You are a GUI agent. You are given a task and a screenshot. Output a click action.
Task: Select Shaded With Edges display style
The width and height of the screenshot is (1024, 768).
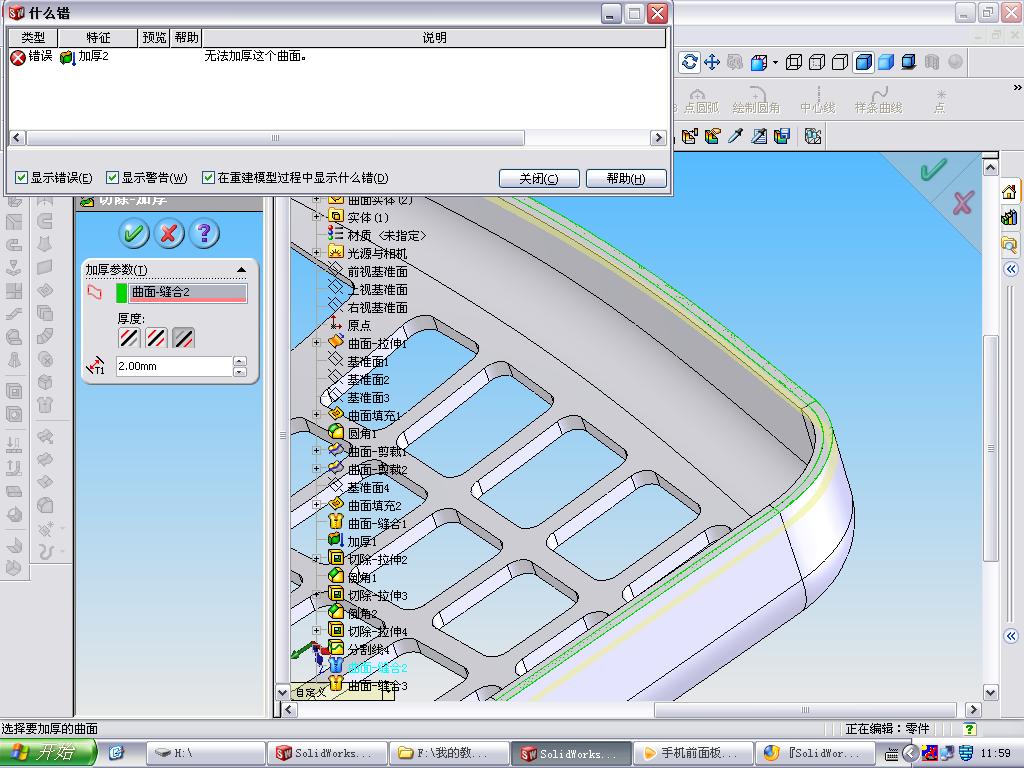[863, 62]
